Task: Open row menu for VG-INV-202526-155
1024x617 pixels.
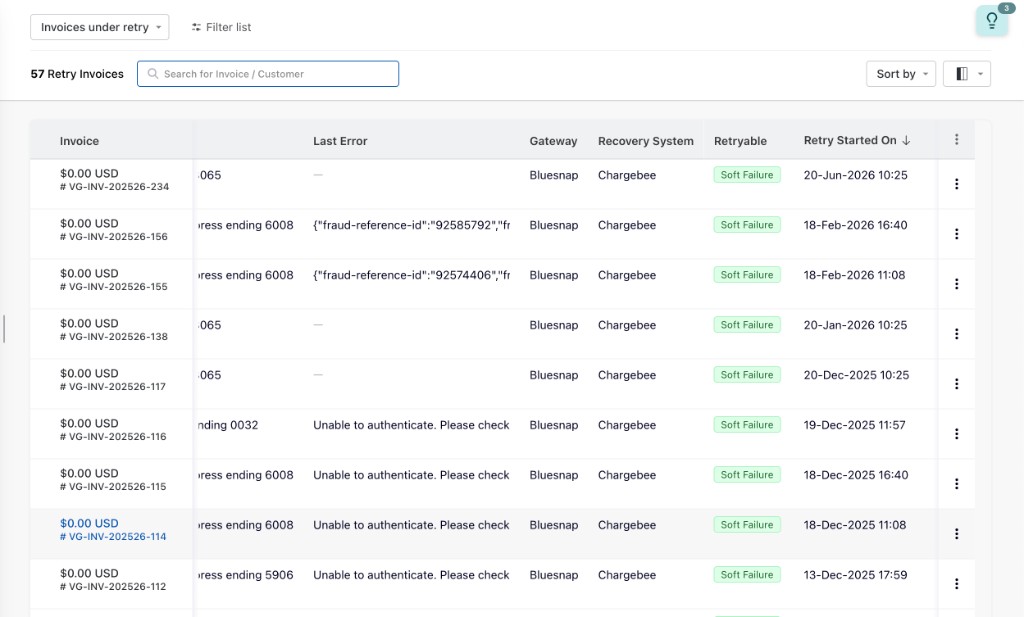Action: point(956,284)
